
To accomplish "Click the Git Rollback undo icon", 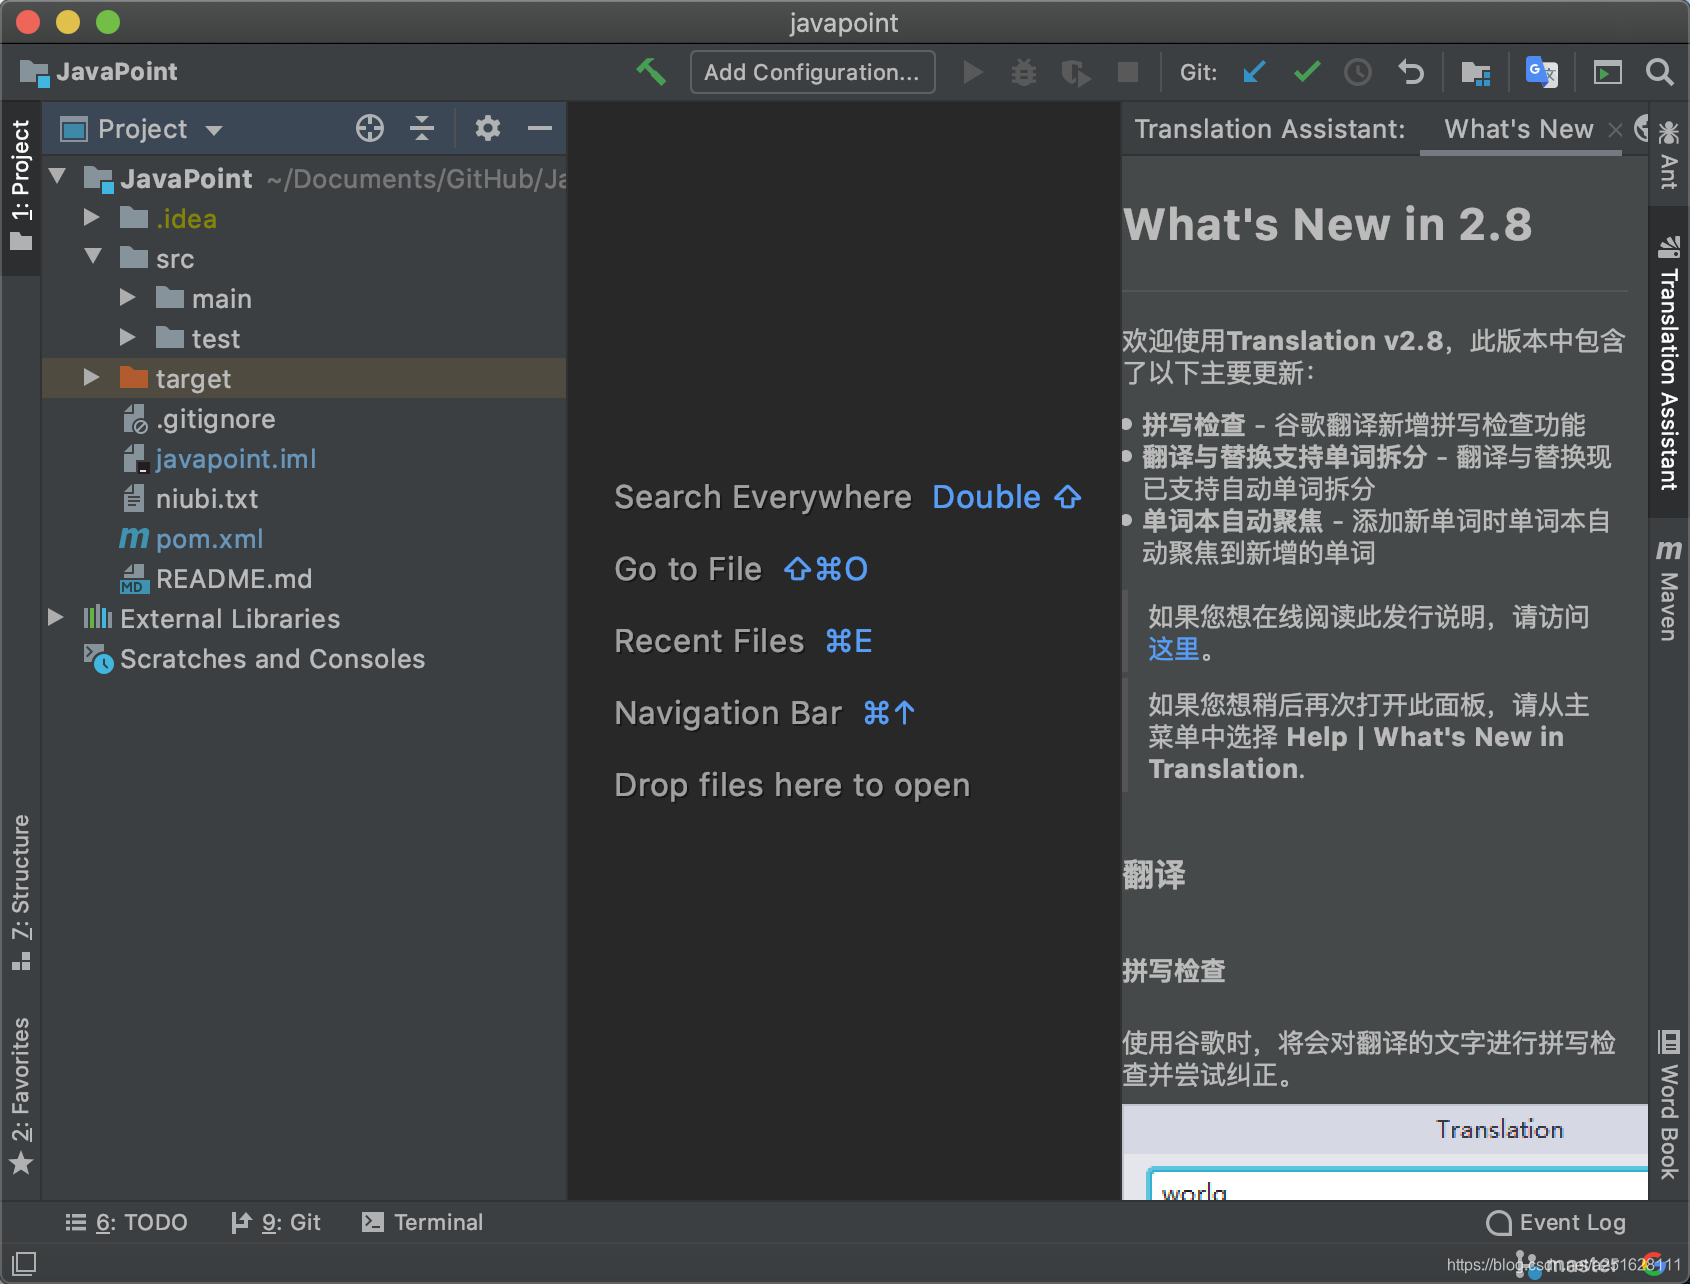I will (x=1410, y=72).
